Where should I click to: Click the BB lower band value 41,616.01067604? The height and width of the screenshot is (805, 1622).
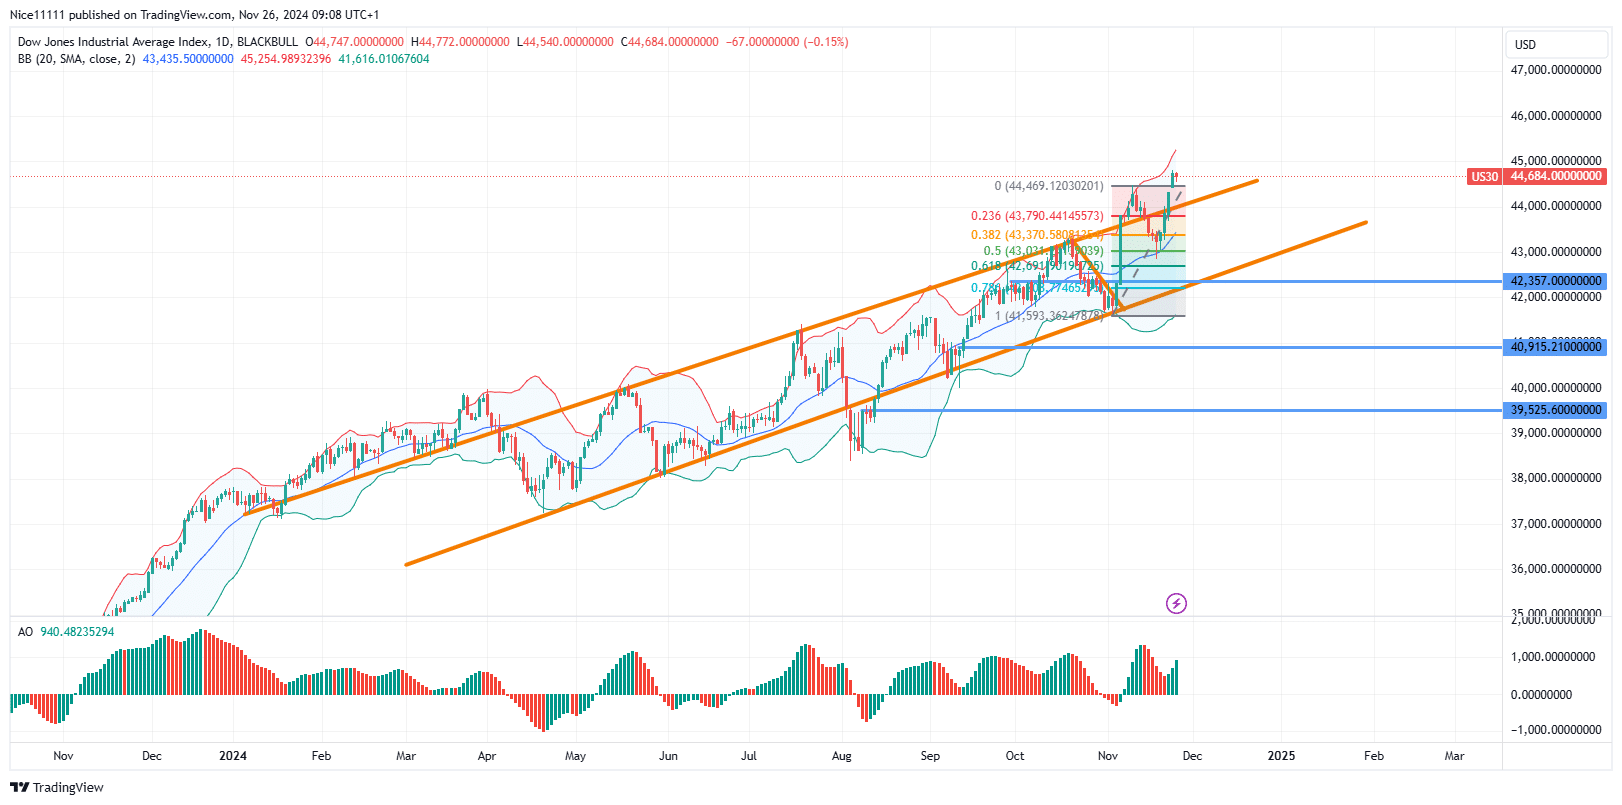[384, 59]
